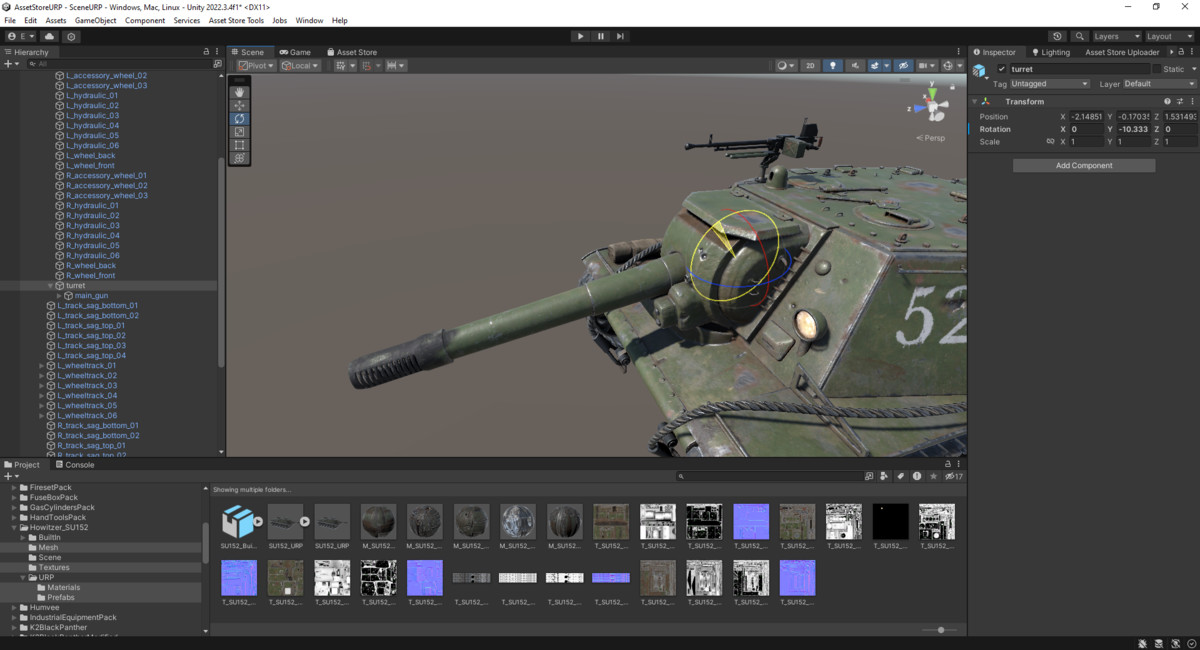
Task: Click scale constrain proportions link icon
Action: (1049, 142)
